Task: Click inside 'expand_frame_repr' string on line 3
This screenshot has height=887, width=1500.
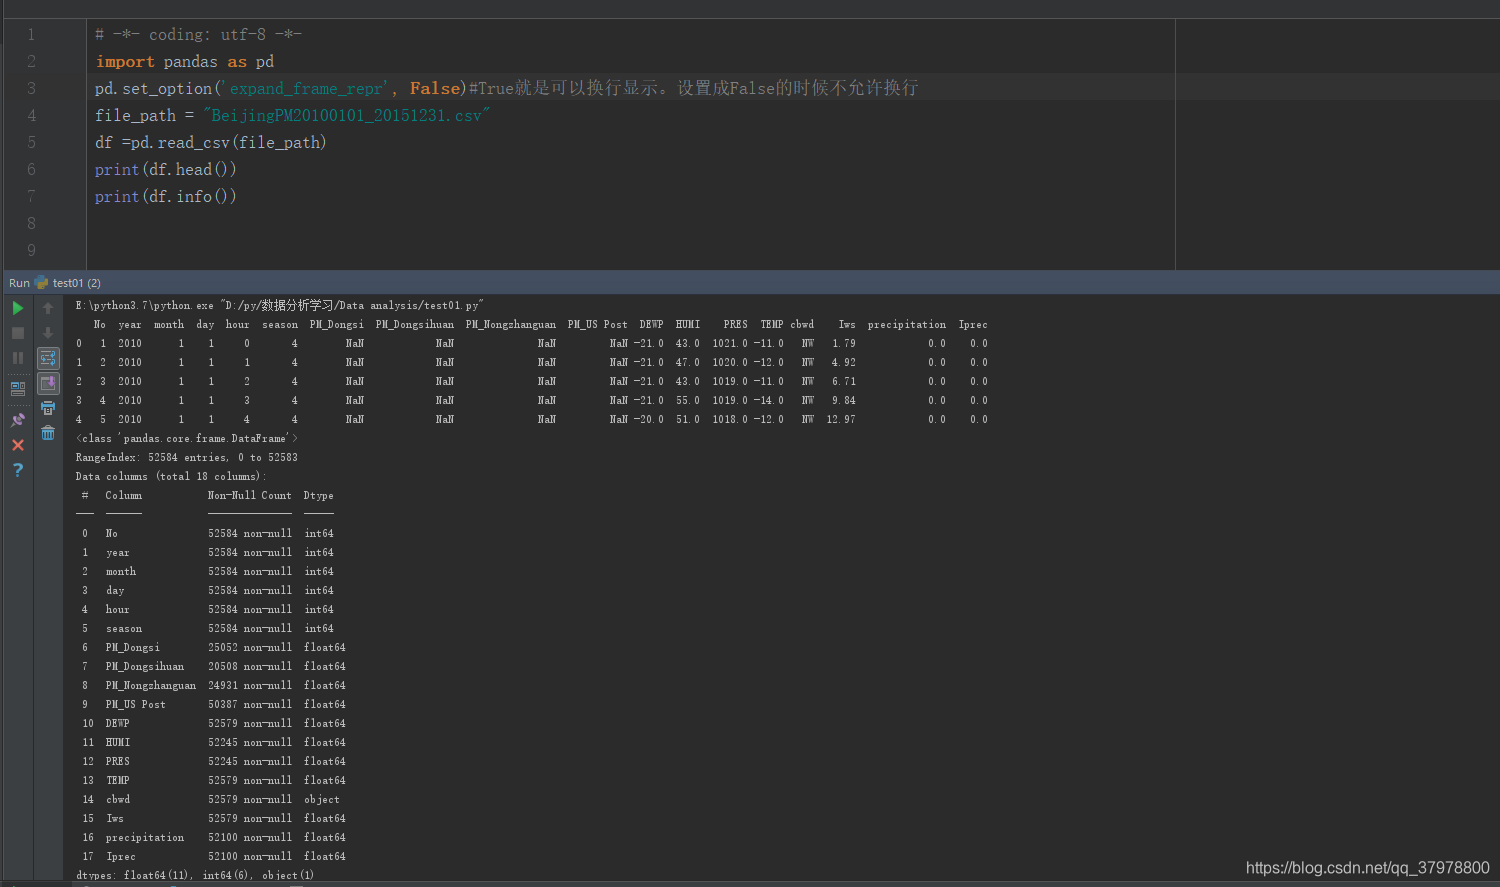Action: pos(307,89)
